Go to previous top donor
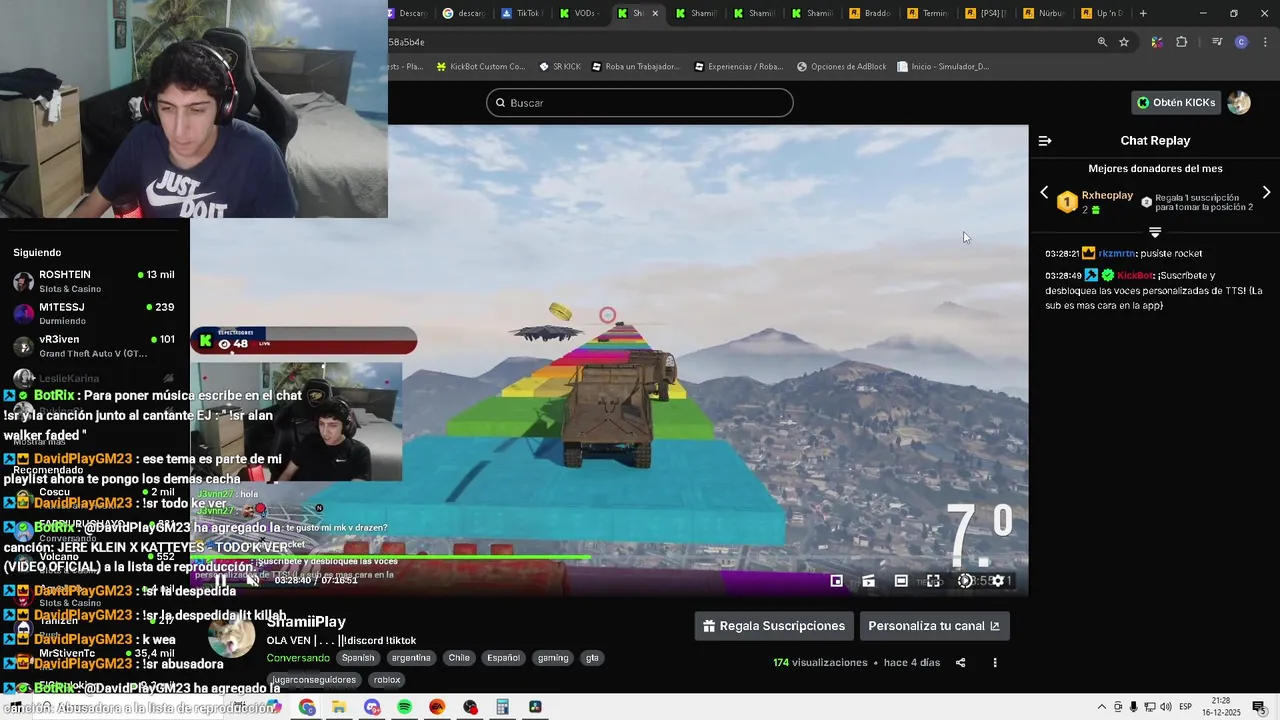 tap(1044, 192)
